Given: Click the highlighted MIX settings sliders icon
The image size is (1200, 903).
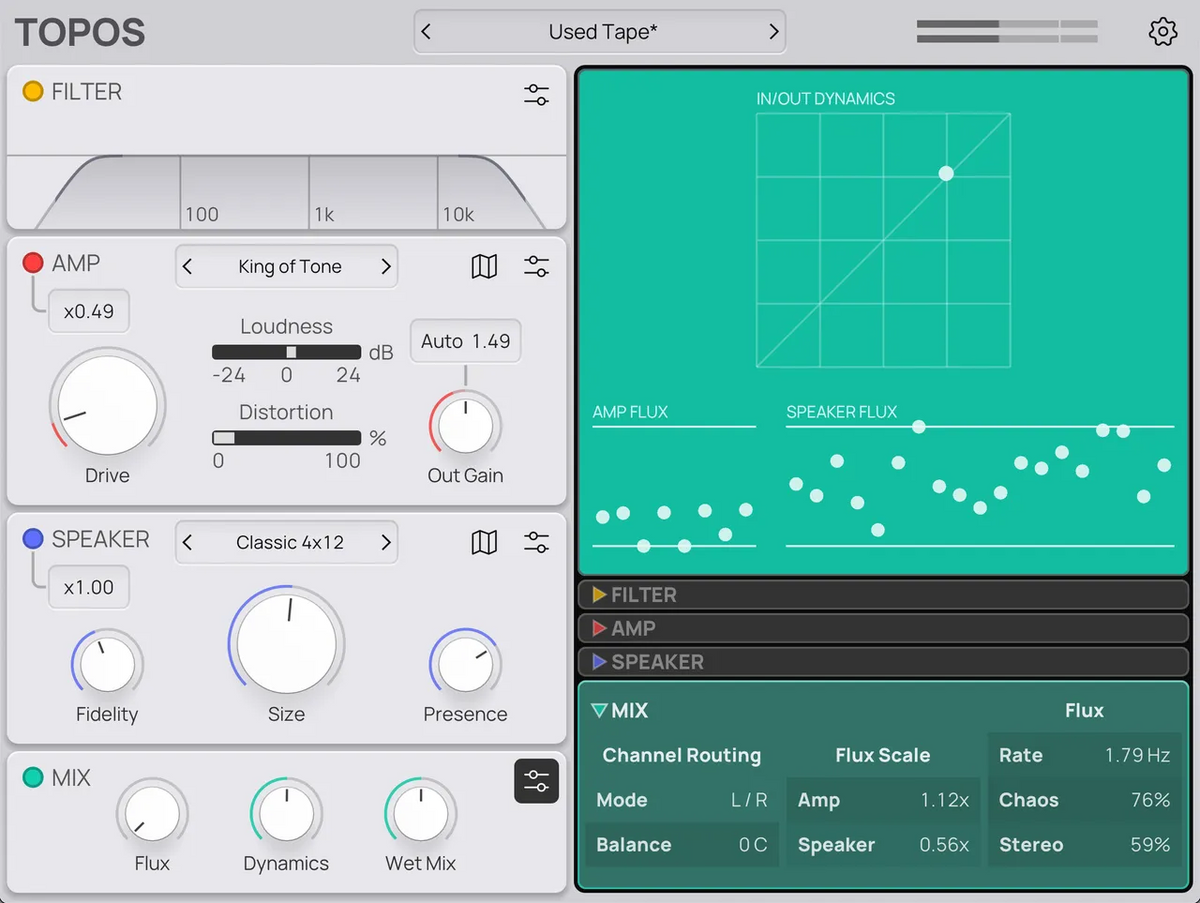Looking at the screenshot, I should coord(536,781).
